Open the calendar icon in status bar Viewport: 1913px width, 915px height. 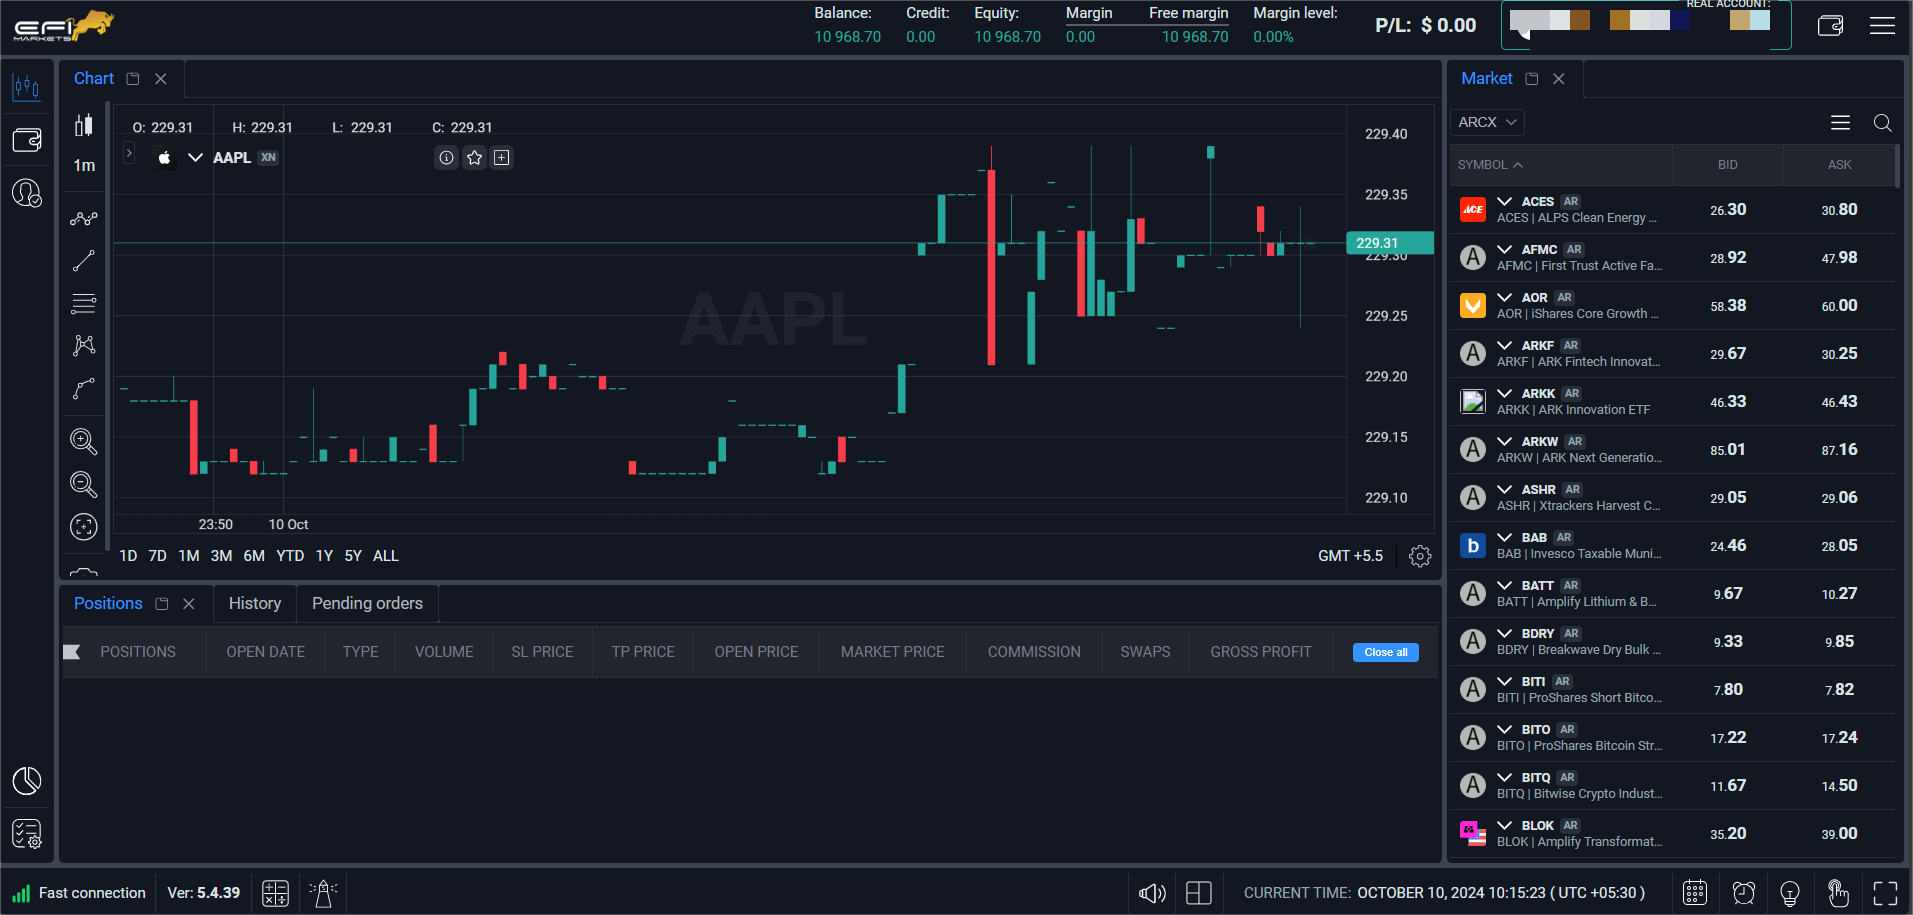pyautogui.click(x=1695, y=893)
